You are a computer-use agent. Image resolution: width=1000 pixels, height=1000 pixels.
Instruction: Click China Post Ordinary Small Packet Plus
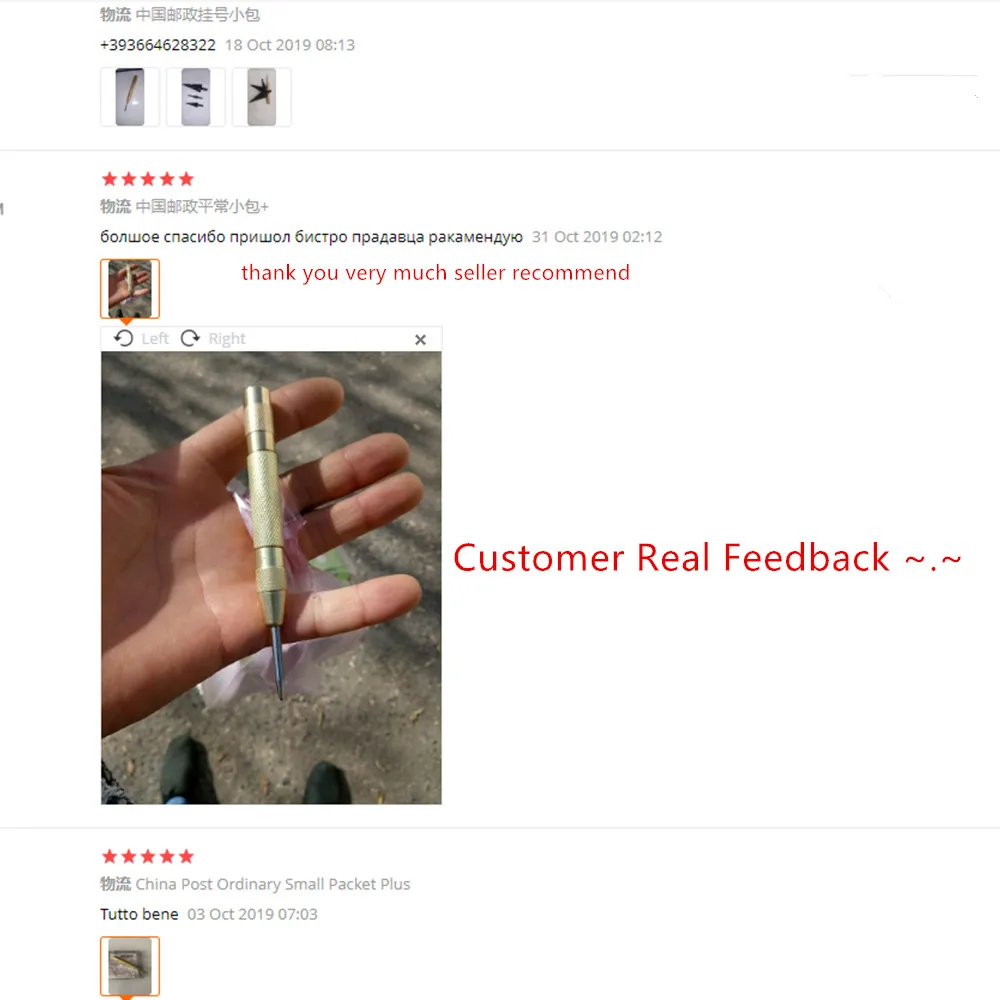coord(273,885)
